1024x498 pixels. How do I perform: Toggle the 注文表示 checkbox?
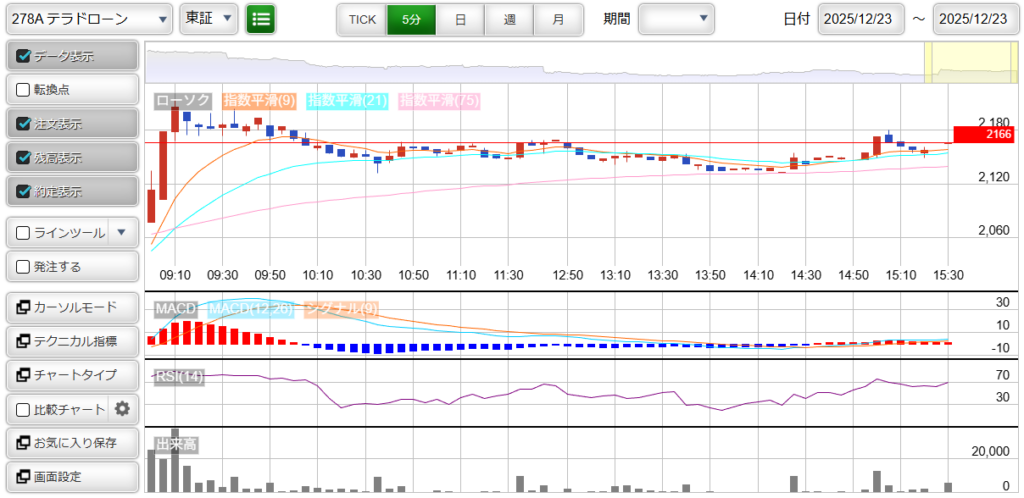[24, 124]
